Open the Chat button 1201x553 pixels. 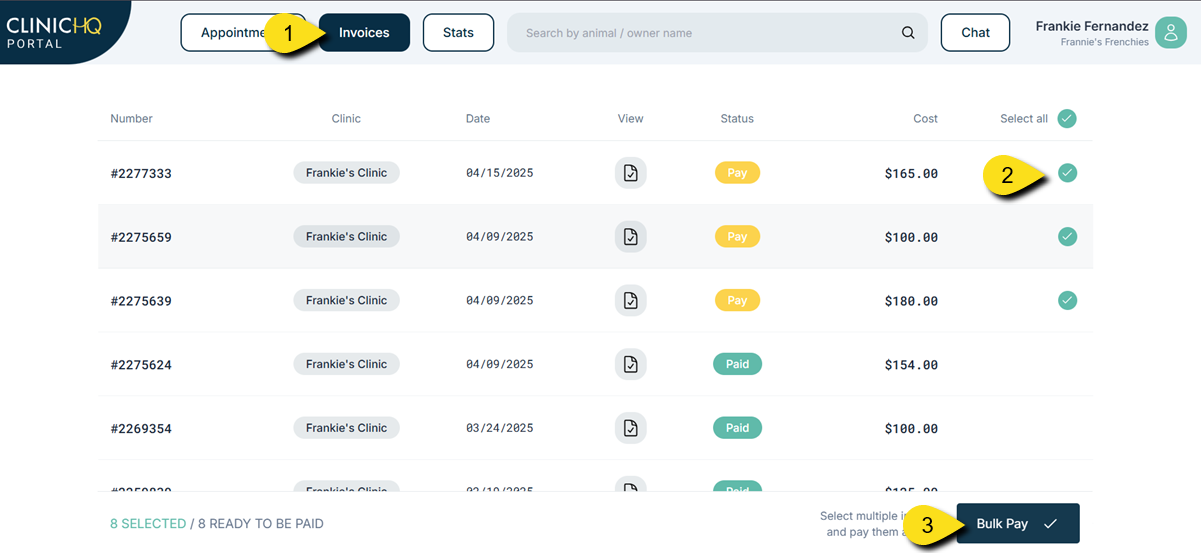pyautogui.click(x=975, y=33)
